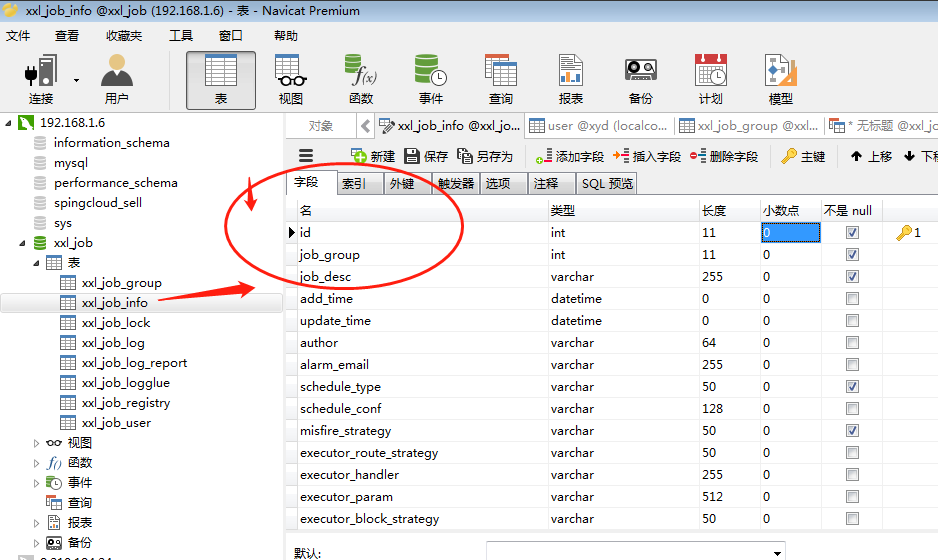
Task: Select the 192.168.1.6 connection in tree
Action: point(72,123)
